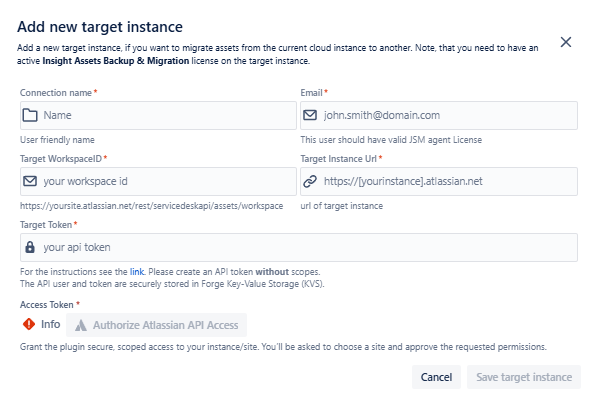Focus the your api token input field
Image resolution: width=597 pixels, height=405 pixels.
coord(299,247)
